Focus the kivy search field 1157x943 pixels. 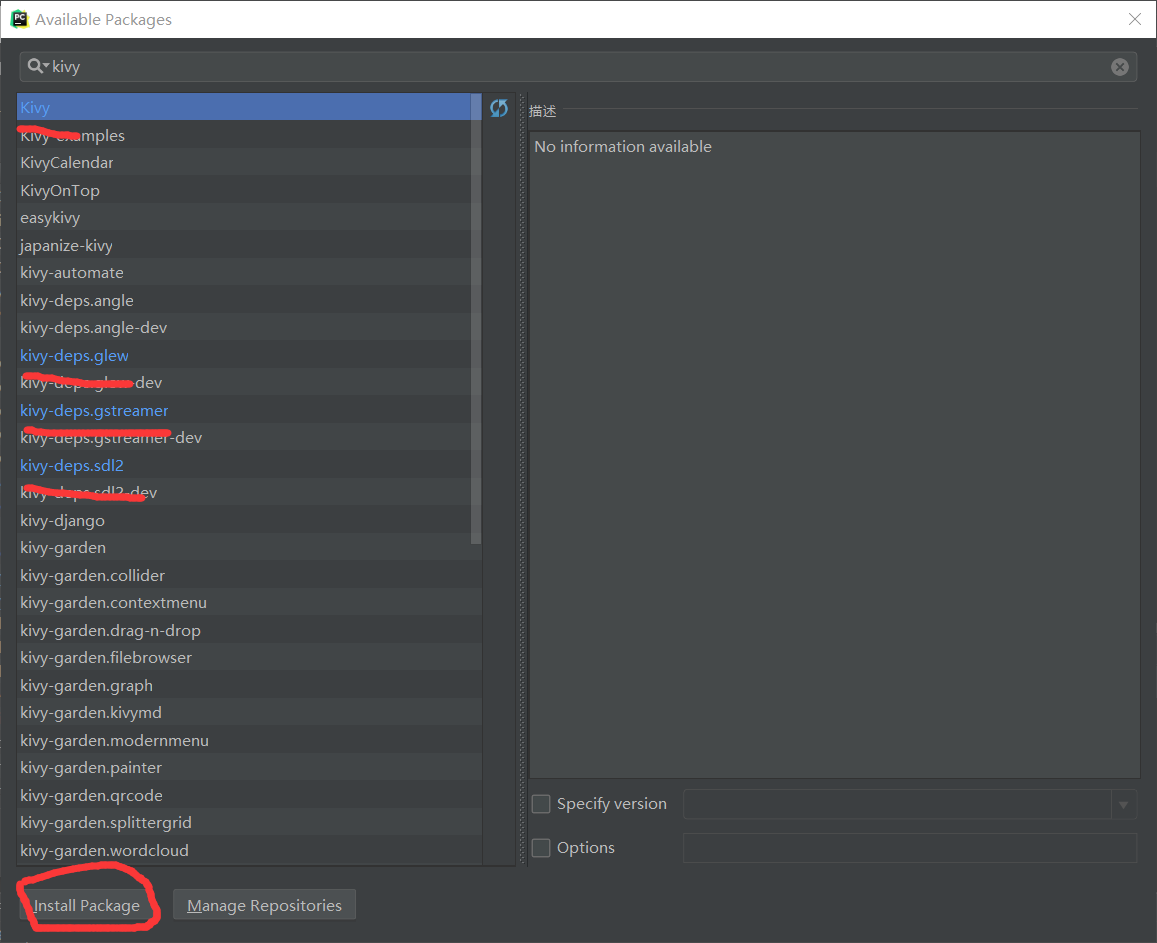(x=578, y=67)
